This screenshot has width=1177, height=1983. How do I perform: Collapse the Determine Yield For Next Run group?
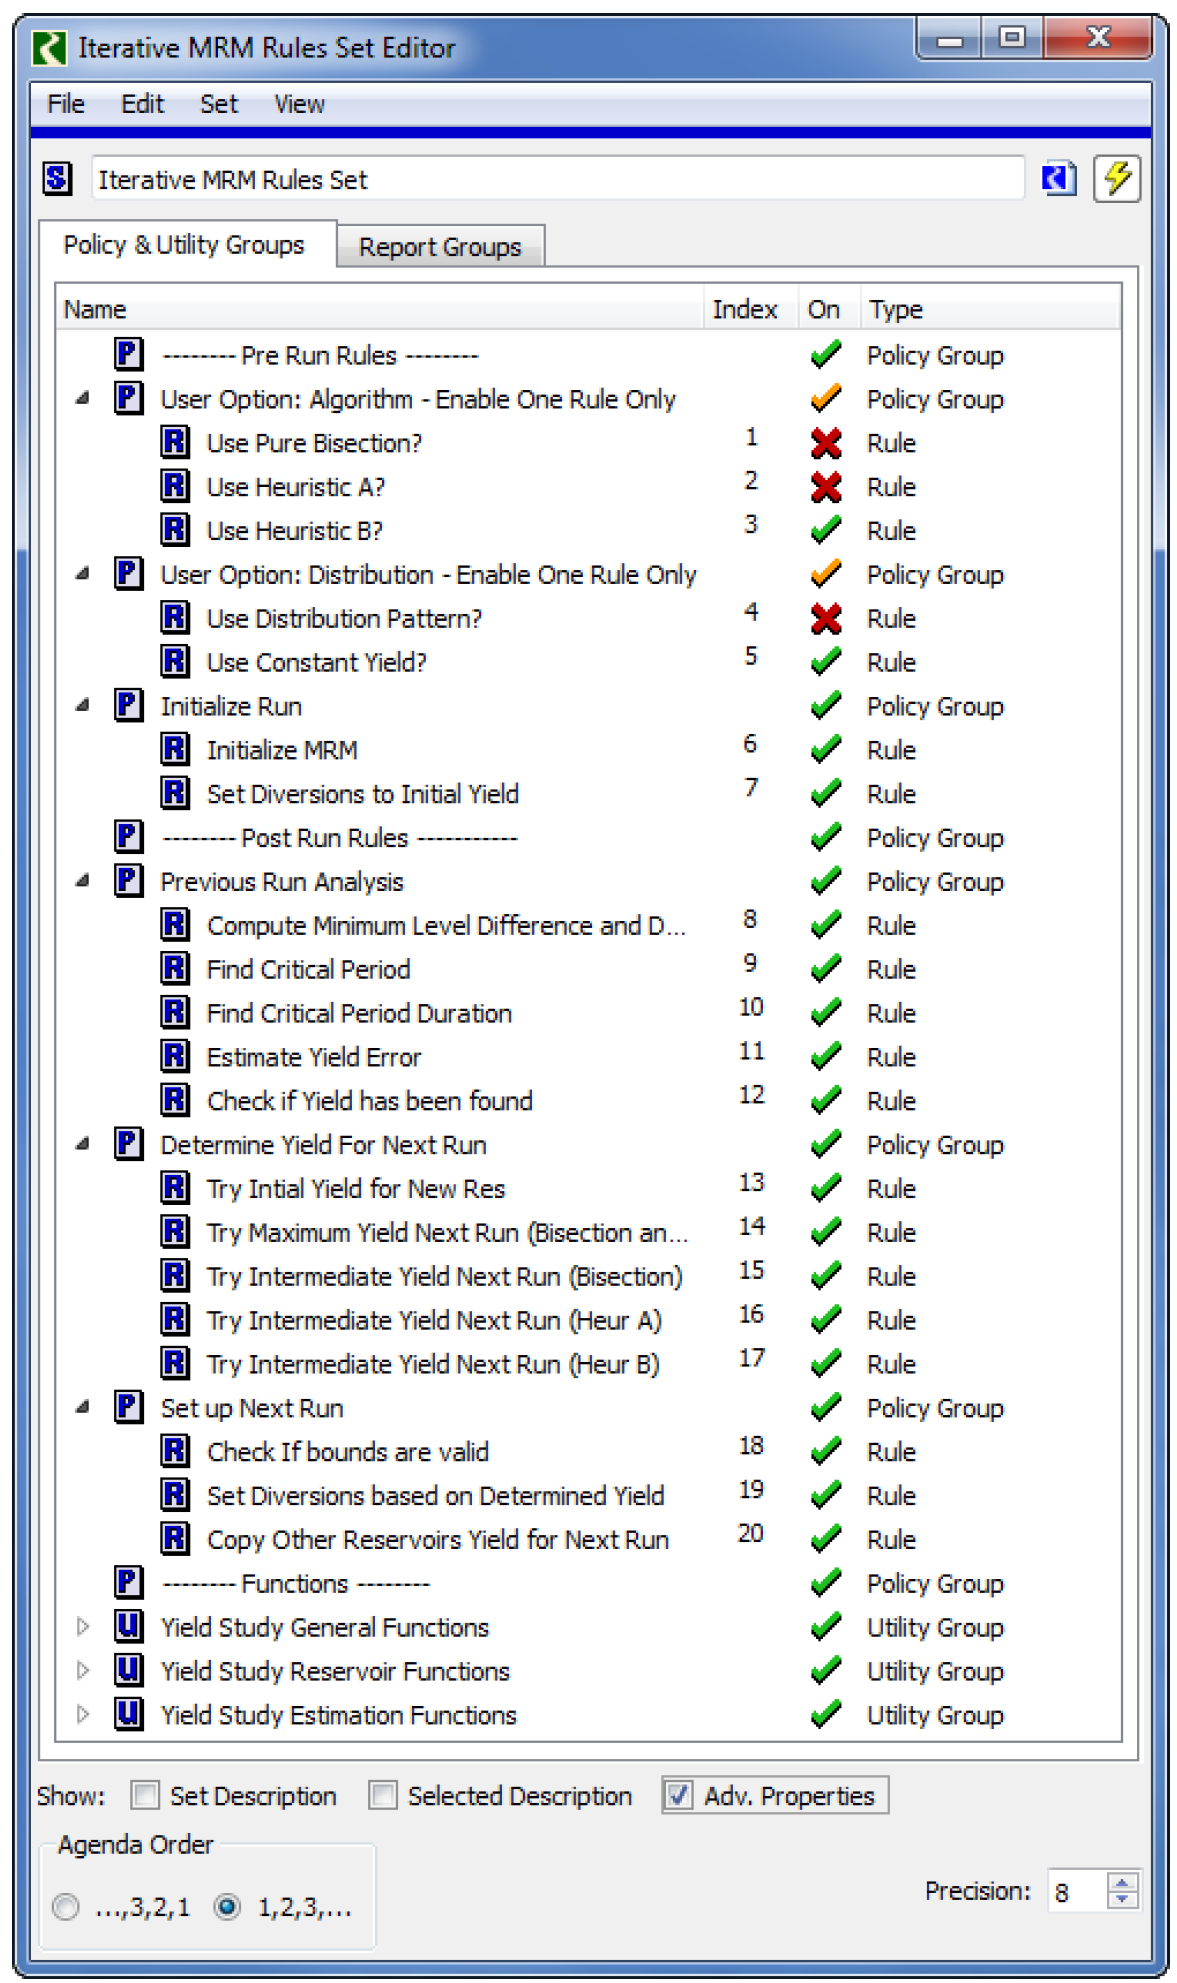click(x=83, y=1144)
